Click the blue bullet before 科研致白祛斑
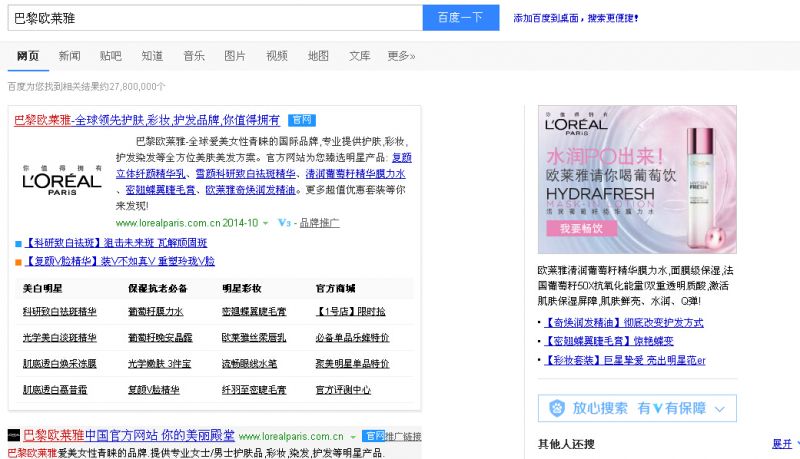This screenshot has width=800, height=459. (18, 244)
